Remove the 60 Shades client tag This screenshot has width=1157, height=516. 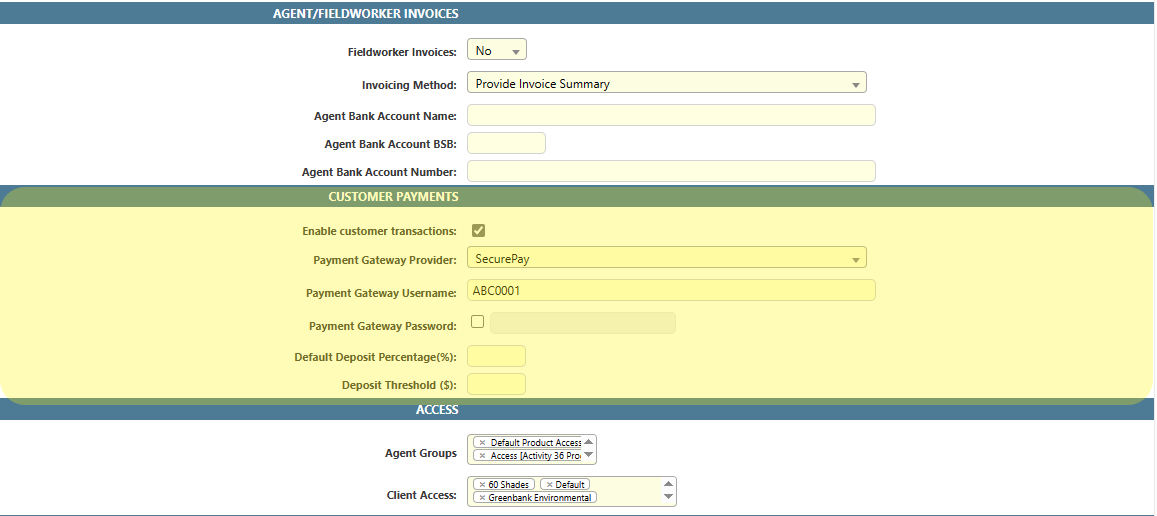(482, 485)
